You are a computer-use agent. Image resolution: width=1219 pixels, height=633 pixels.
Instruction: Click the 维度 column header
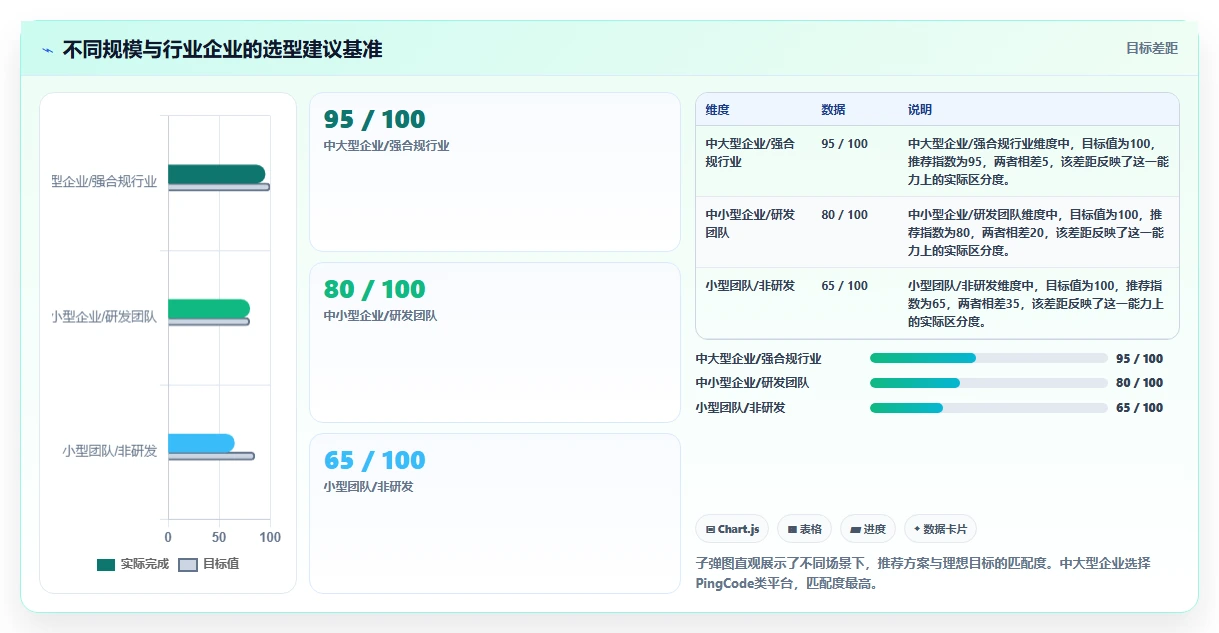[717, 110]
